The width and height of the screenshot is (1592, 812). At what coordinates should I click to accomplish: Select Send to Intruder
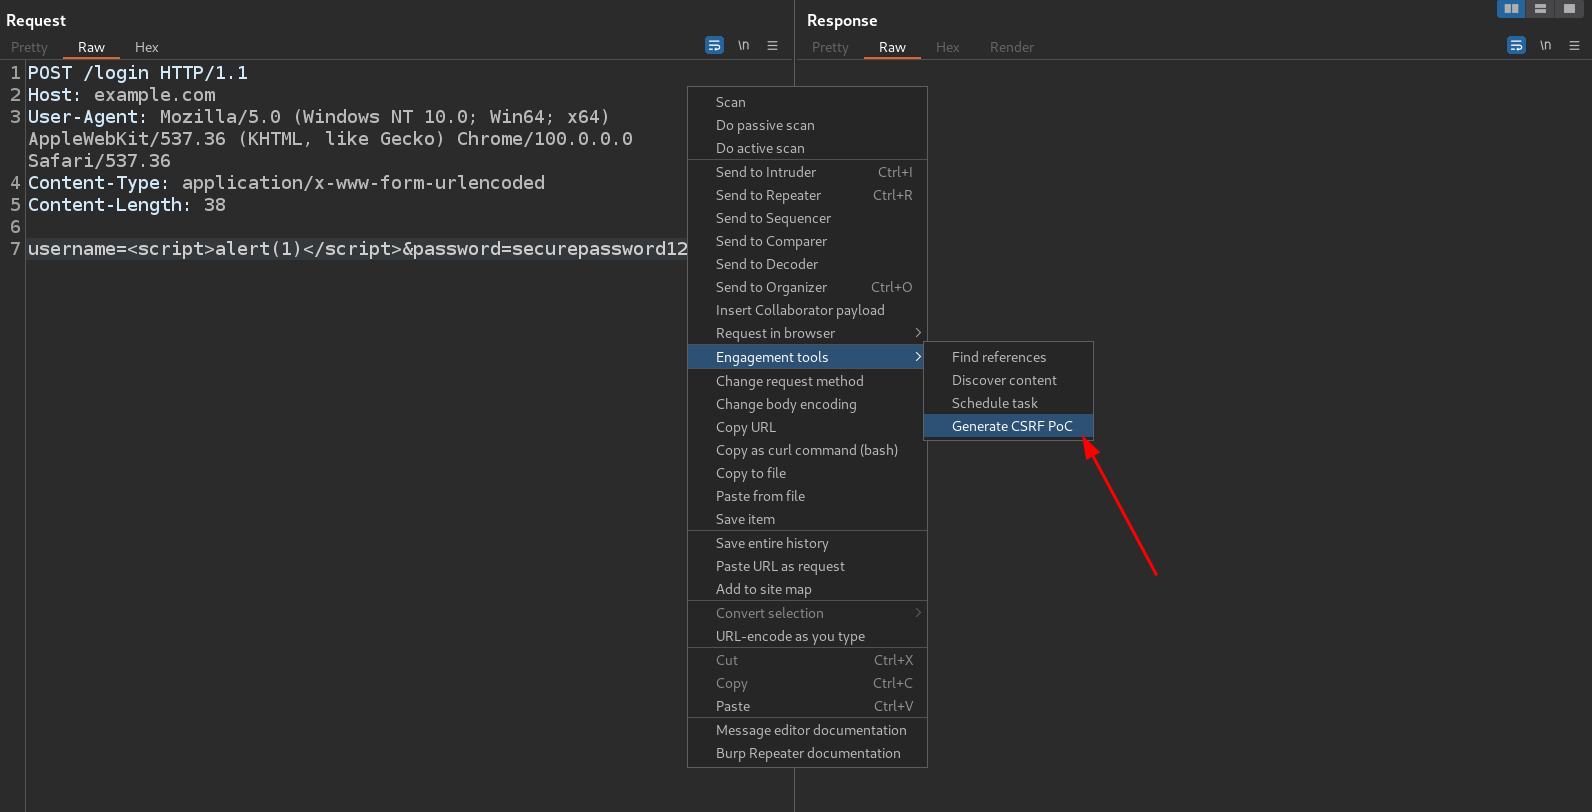point(807,172)
